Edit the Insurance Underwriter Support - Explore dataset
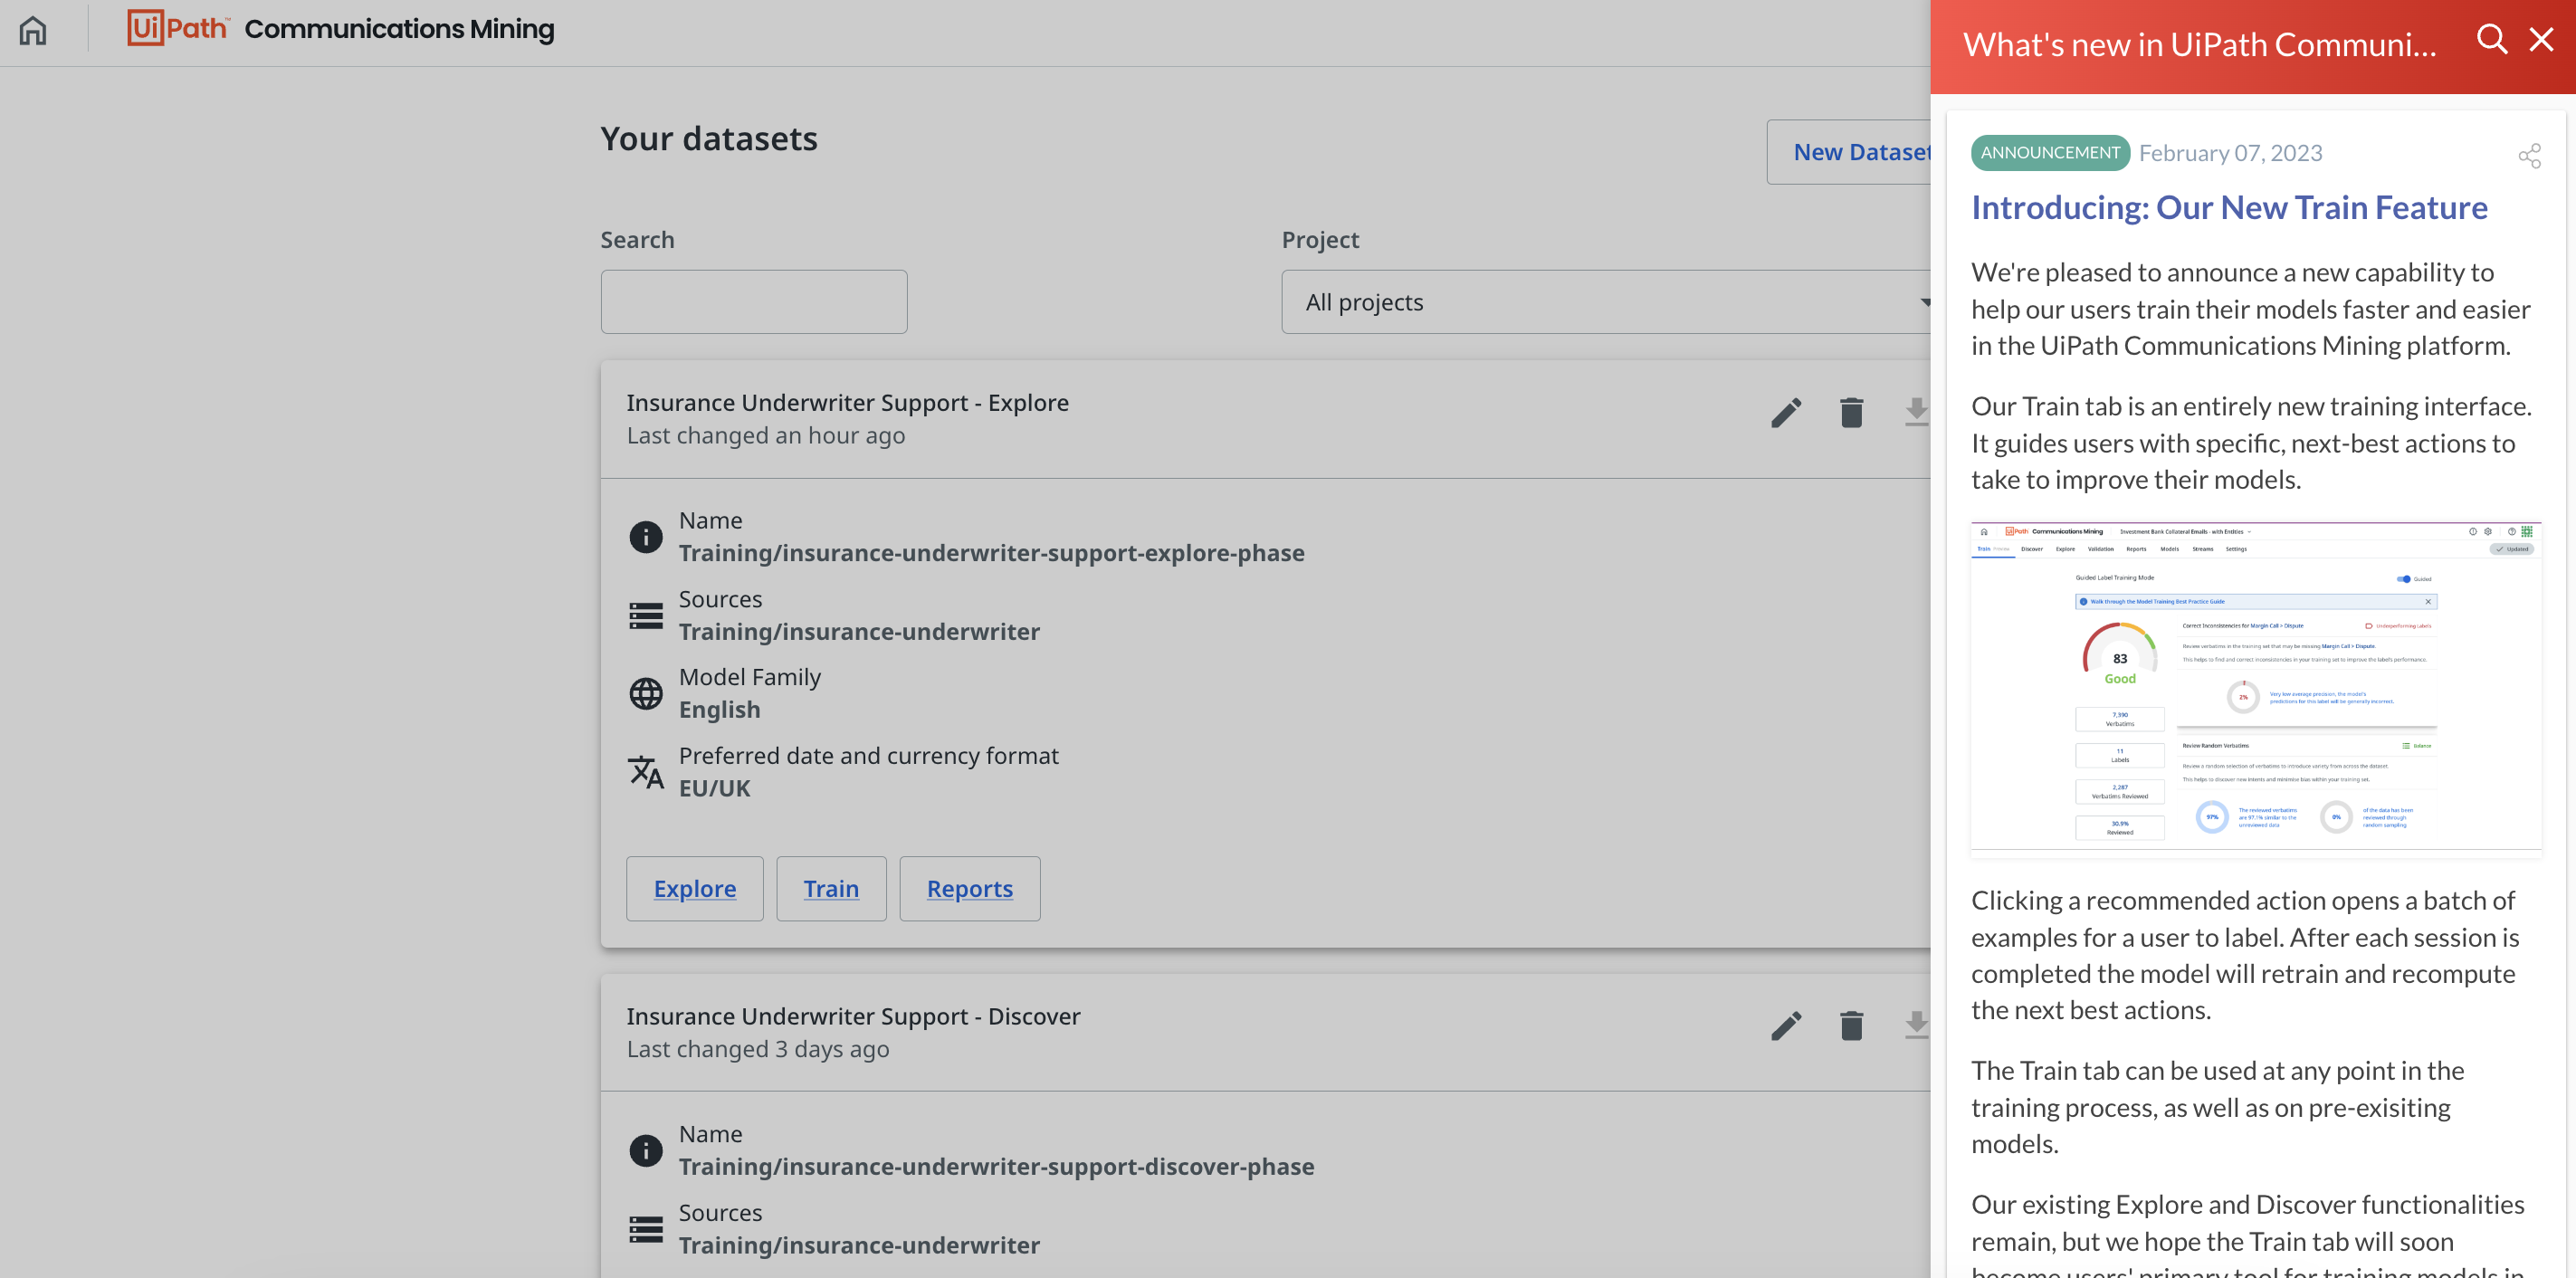Screen dimensions: 2576x1278 click(1786, 412)
